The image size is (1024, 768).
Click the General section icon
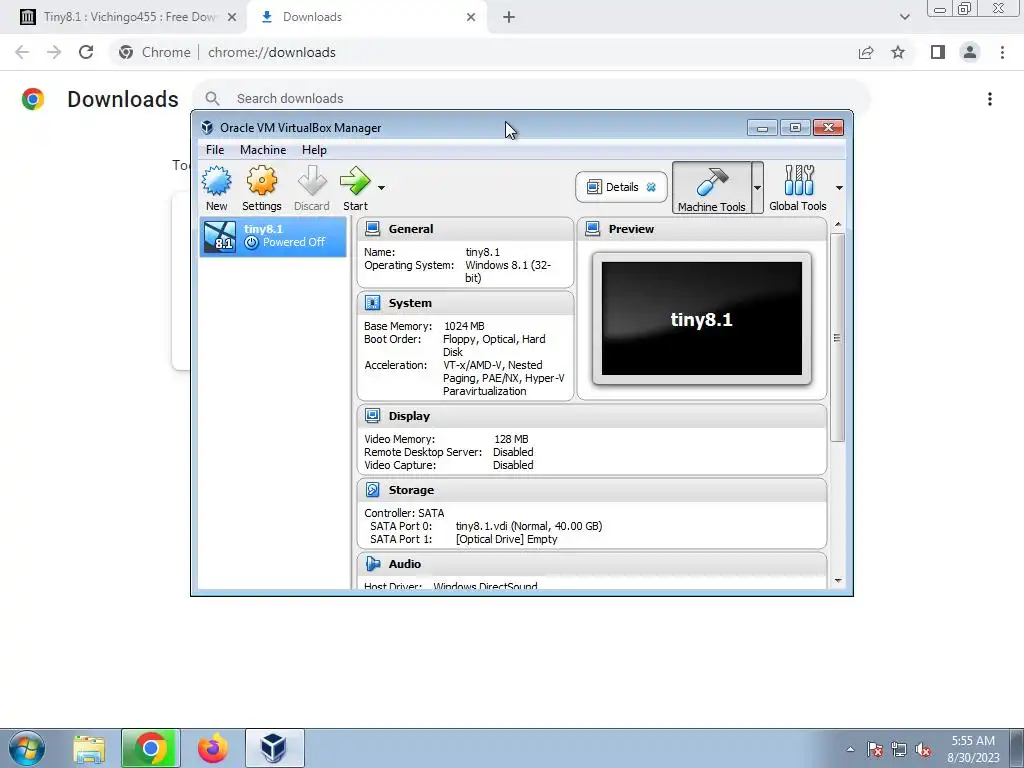372,229
